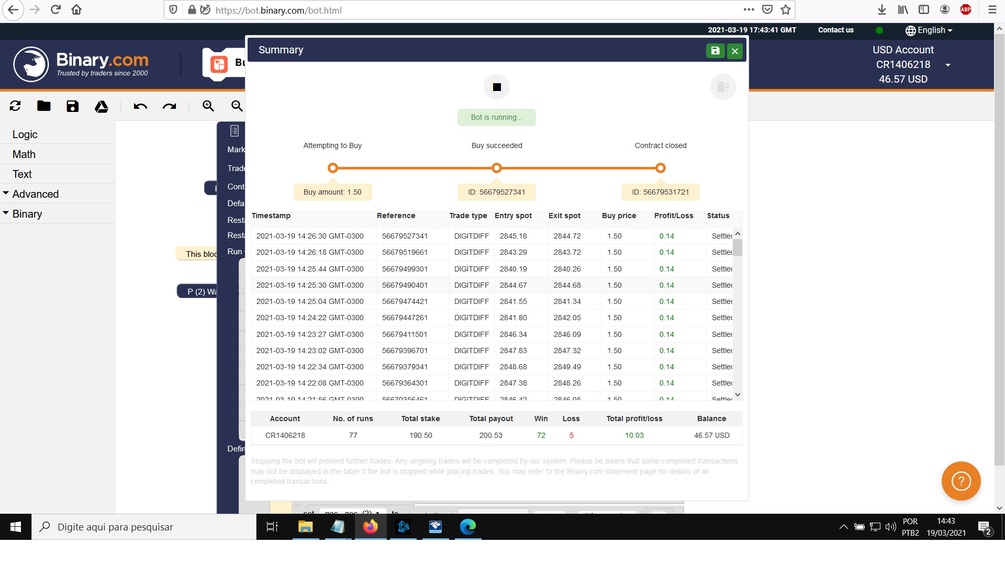The width and height of the screenshot is (1005, 565).
Task: Zoom in on the workspace
Action: 208,106
